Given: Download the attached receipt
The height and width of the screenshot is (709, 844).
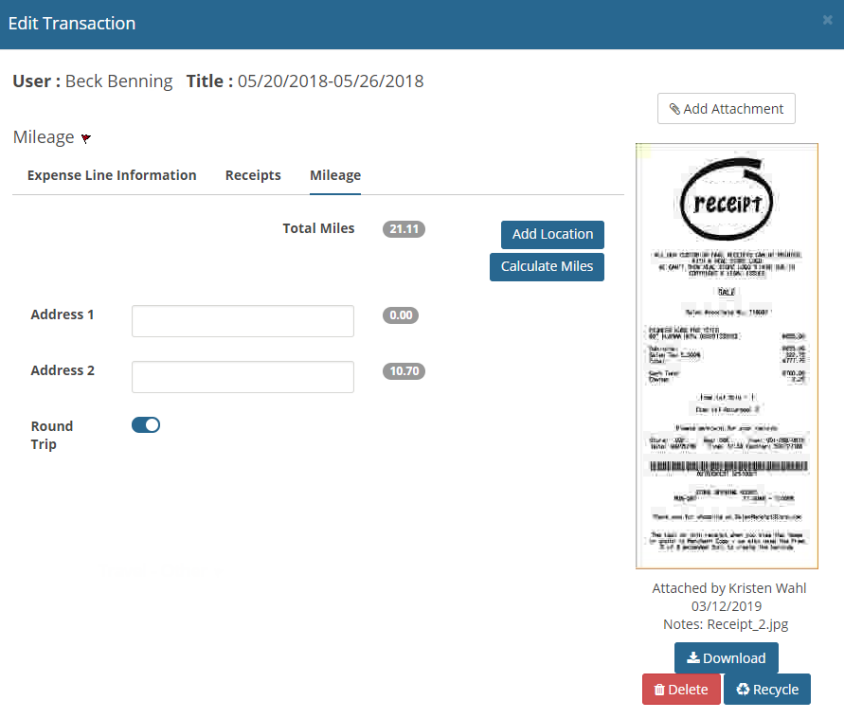Looking at the screenshot, I should point(726,658).
